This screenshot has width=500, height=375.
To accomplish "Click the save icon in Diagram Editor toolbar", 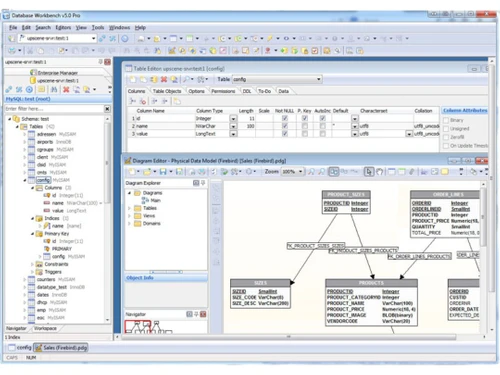I will 163,172.
